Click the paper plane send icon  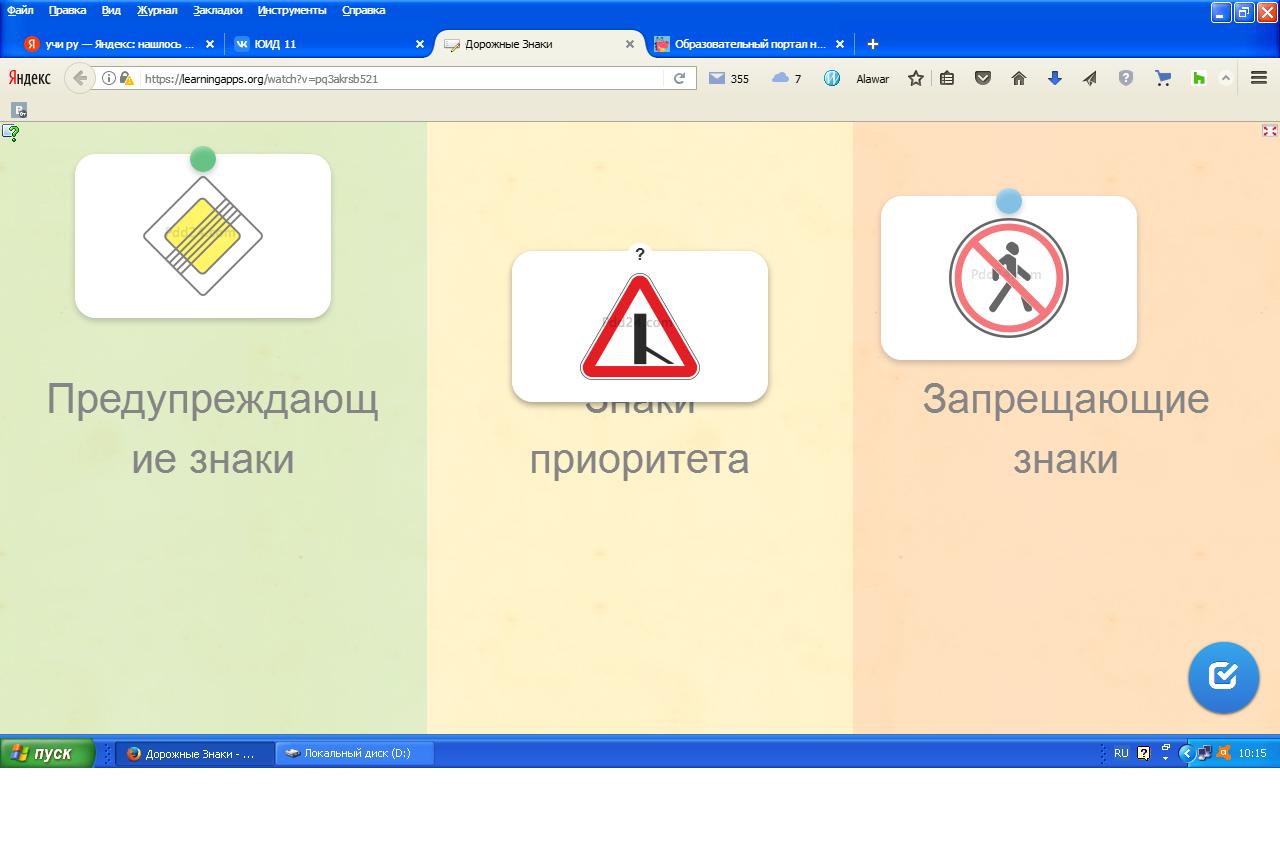pos(1090,78)
